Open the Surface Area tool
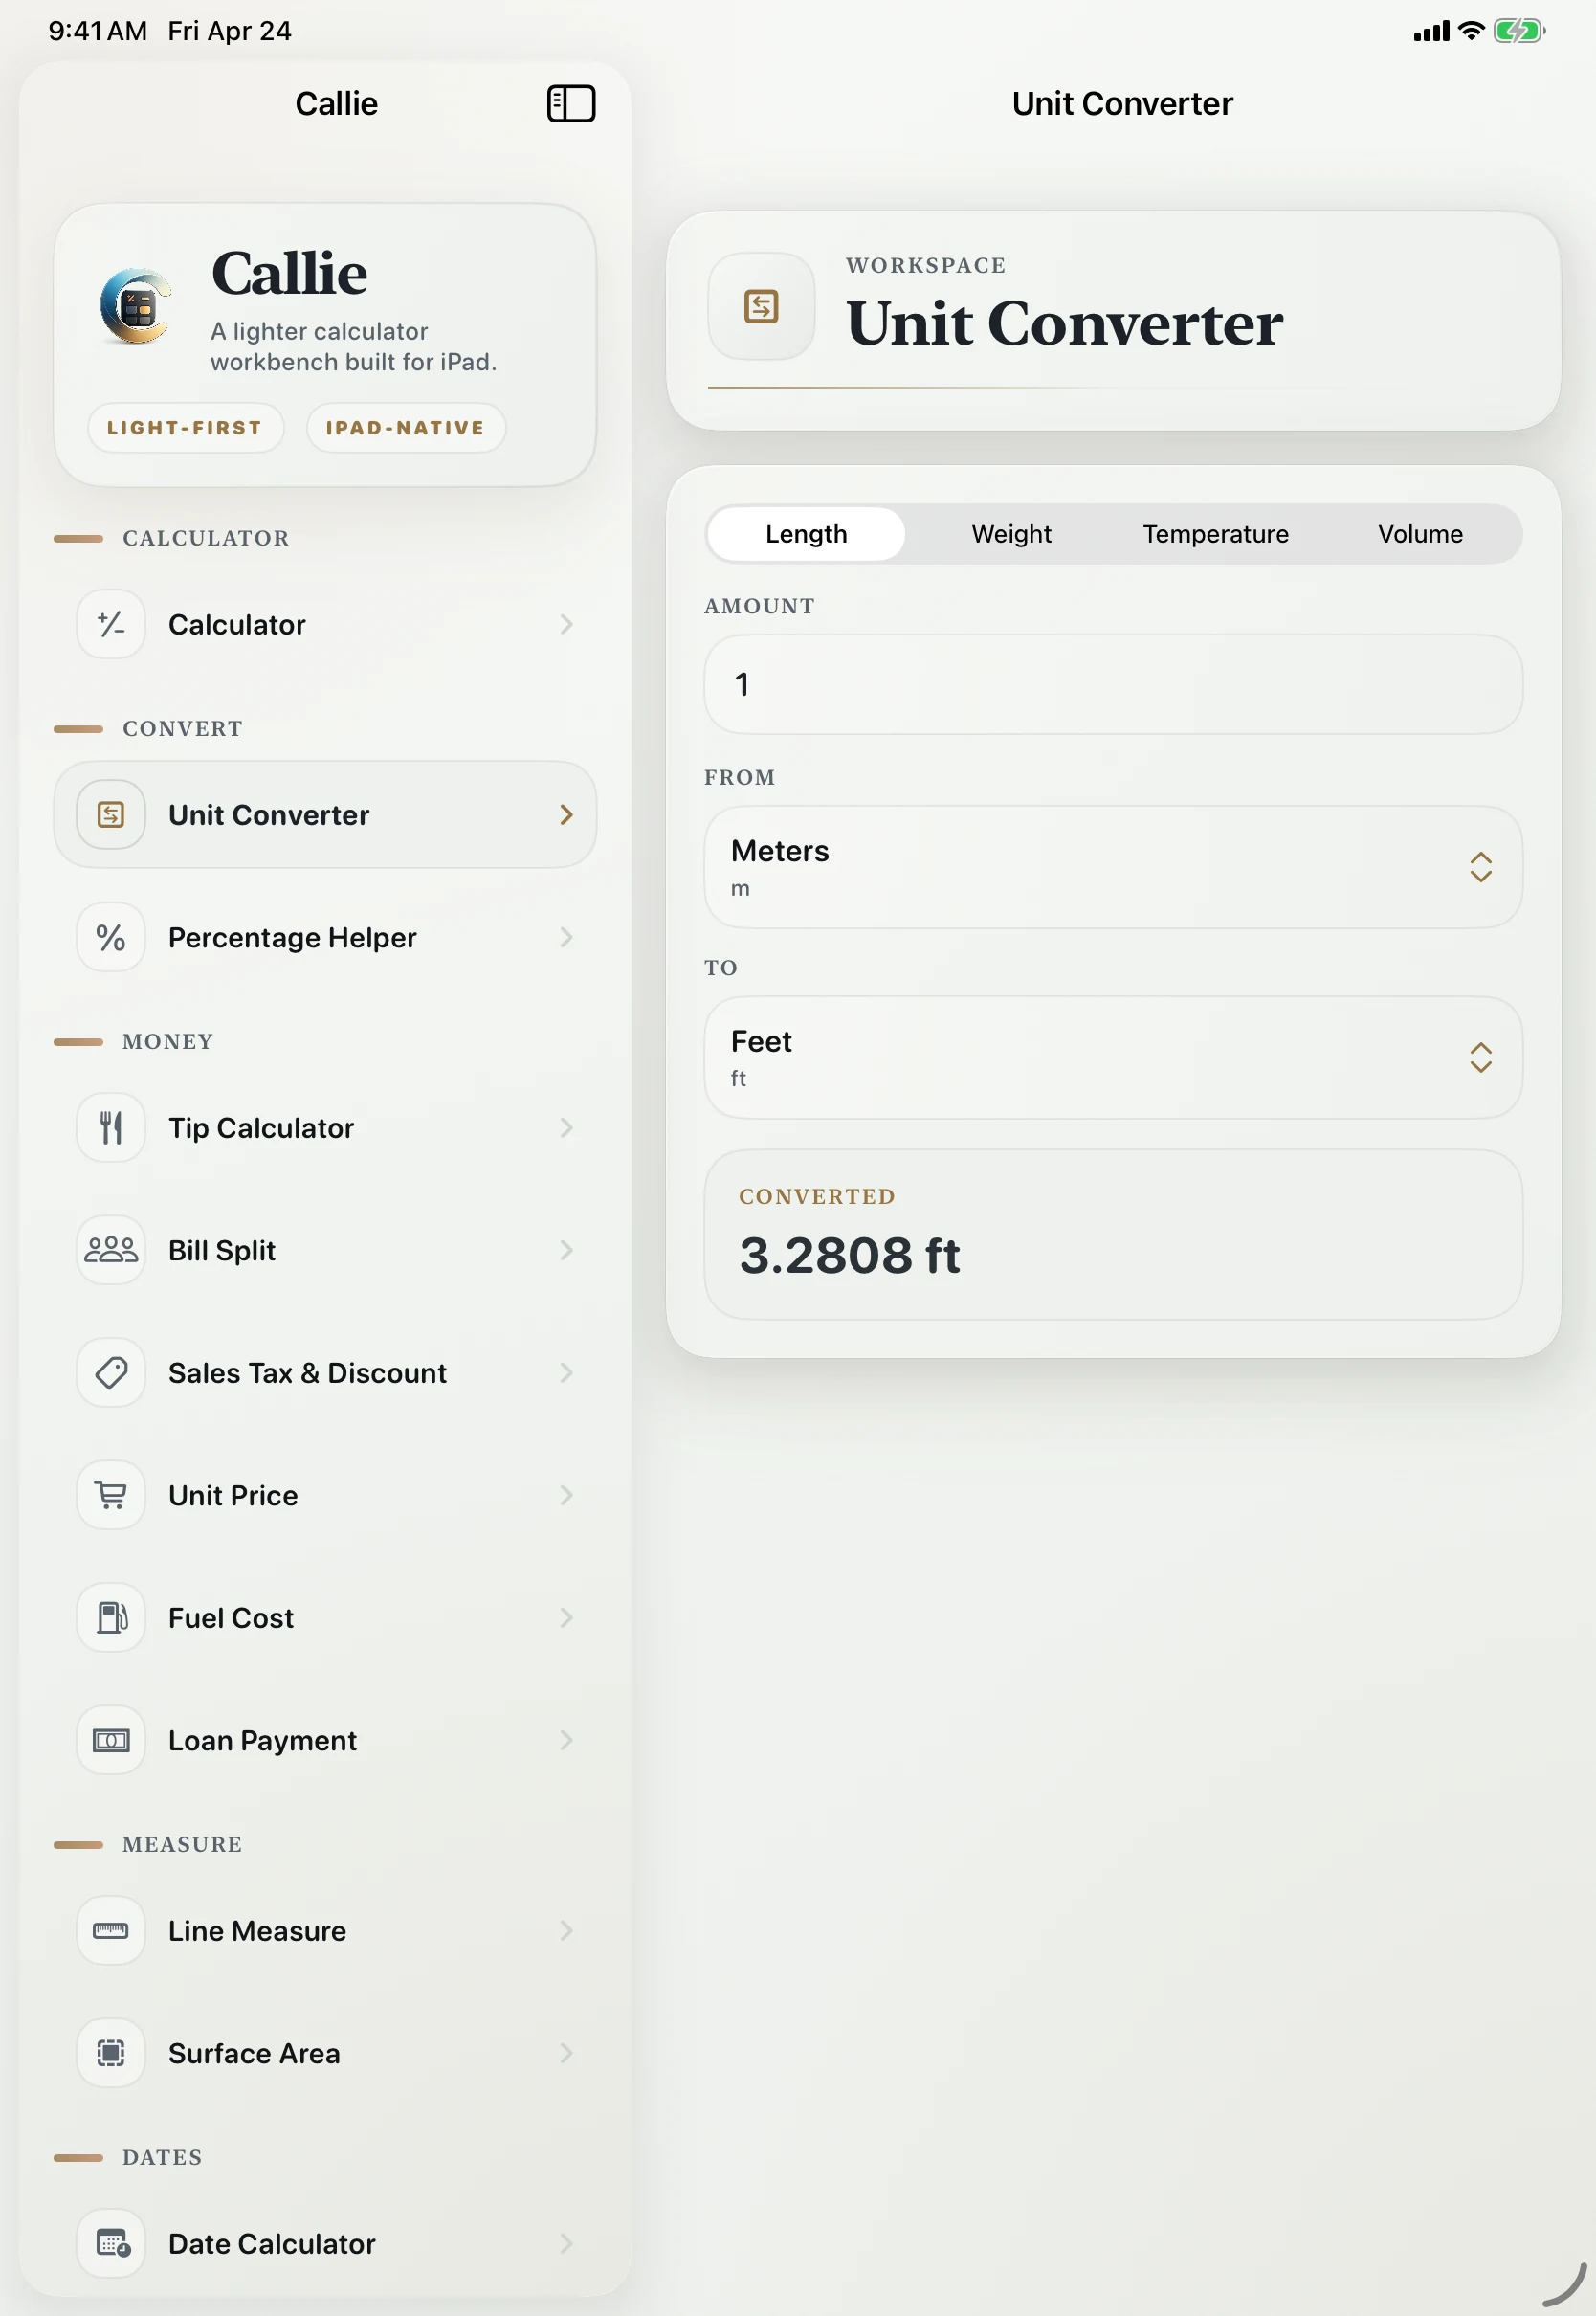This screenshot has height=2316, width=1596. click(325, 2053)
